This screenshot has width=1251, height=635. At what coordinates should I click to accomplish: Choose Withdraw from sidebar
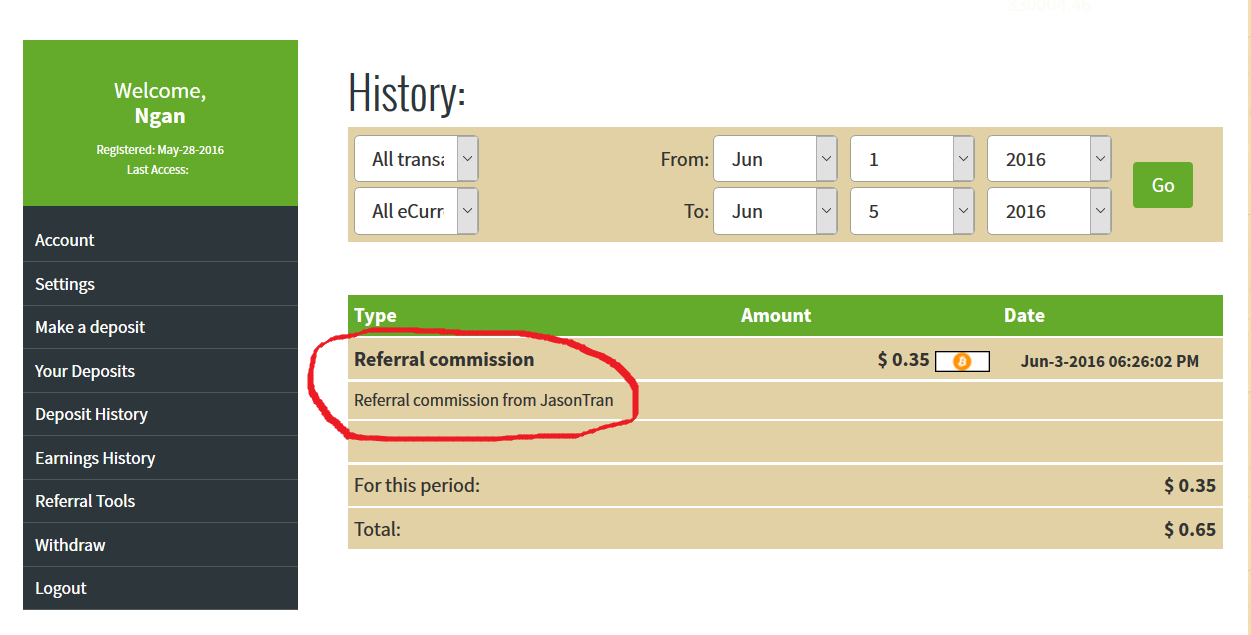pos(70,545)
